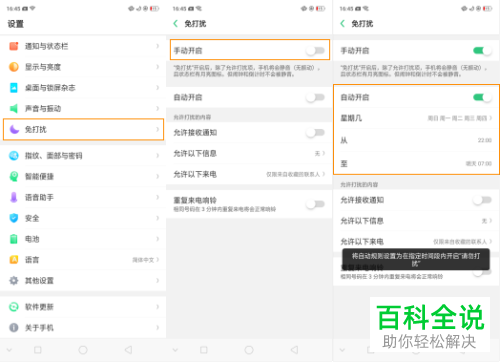This screenshot has height=362, width=500.
Task: Tap the purple moon 免打扰 icon
Action: (x=14, y=129)
